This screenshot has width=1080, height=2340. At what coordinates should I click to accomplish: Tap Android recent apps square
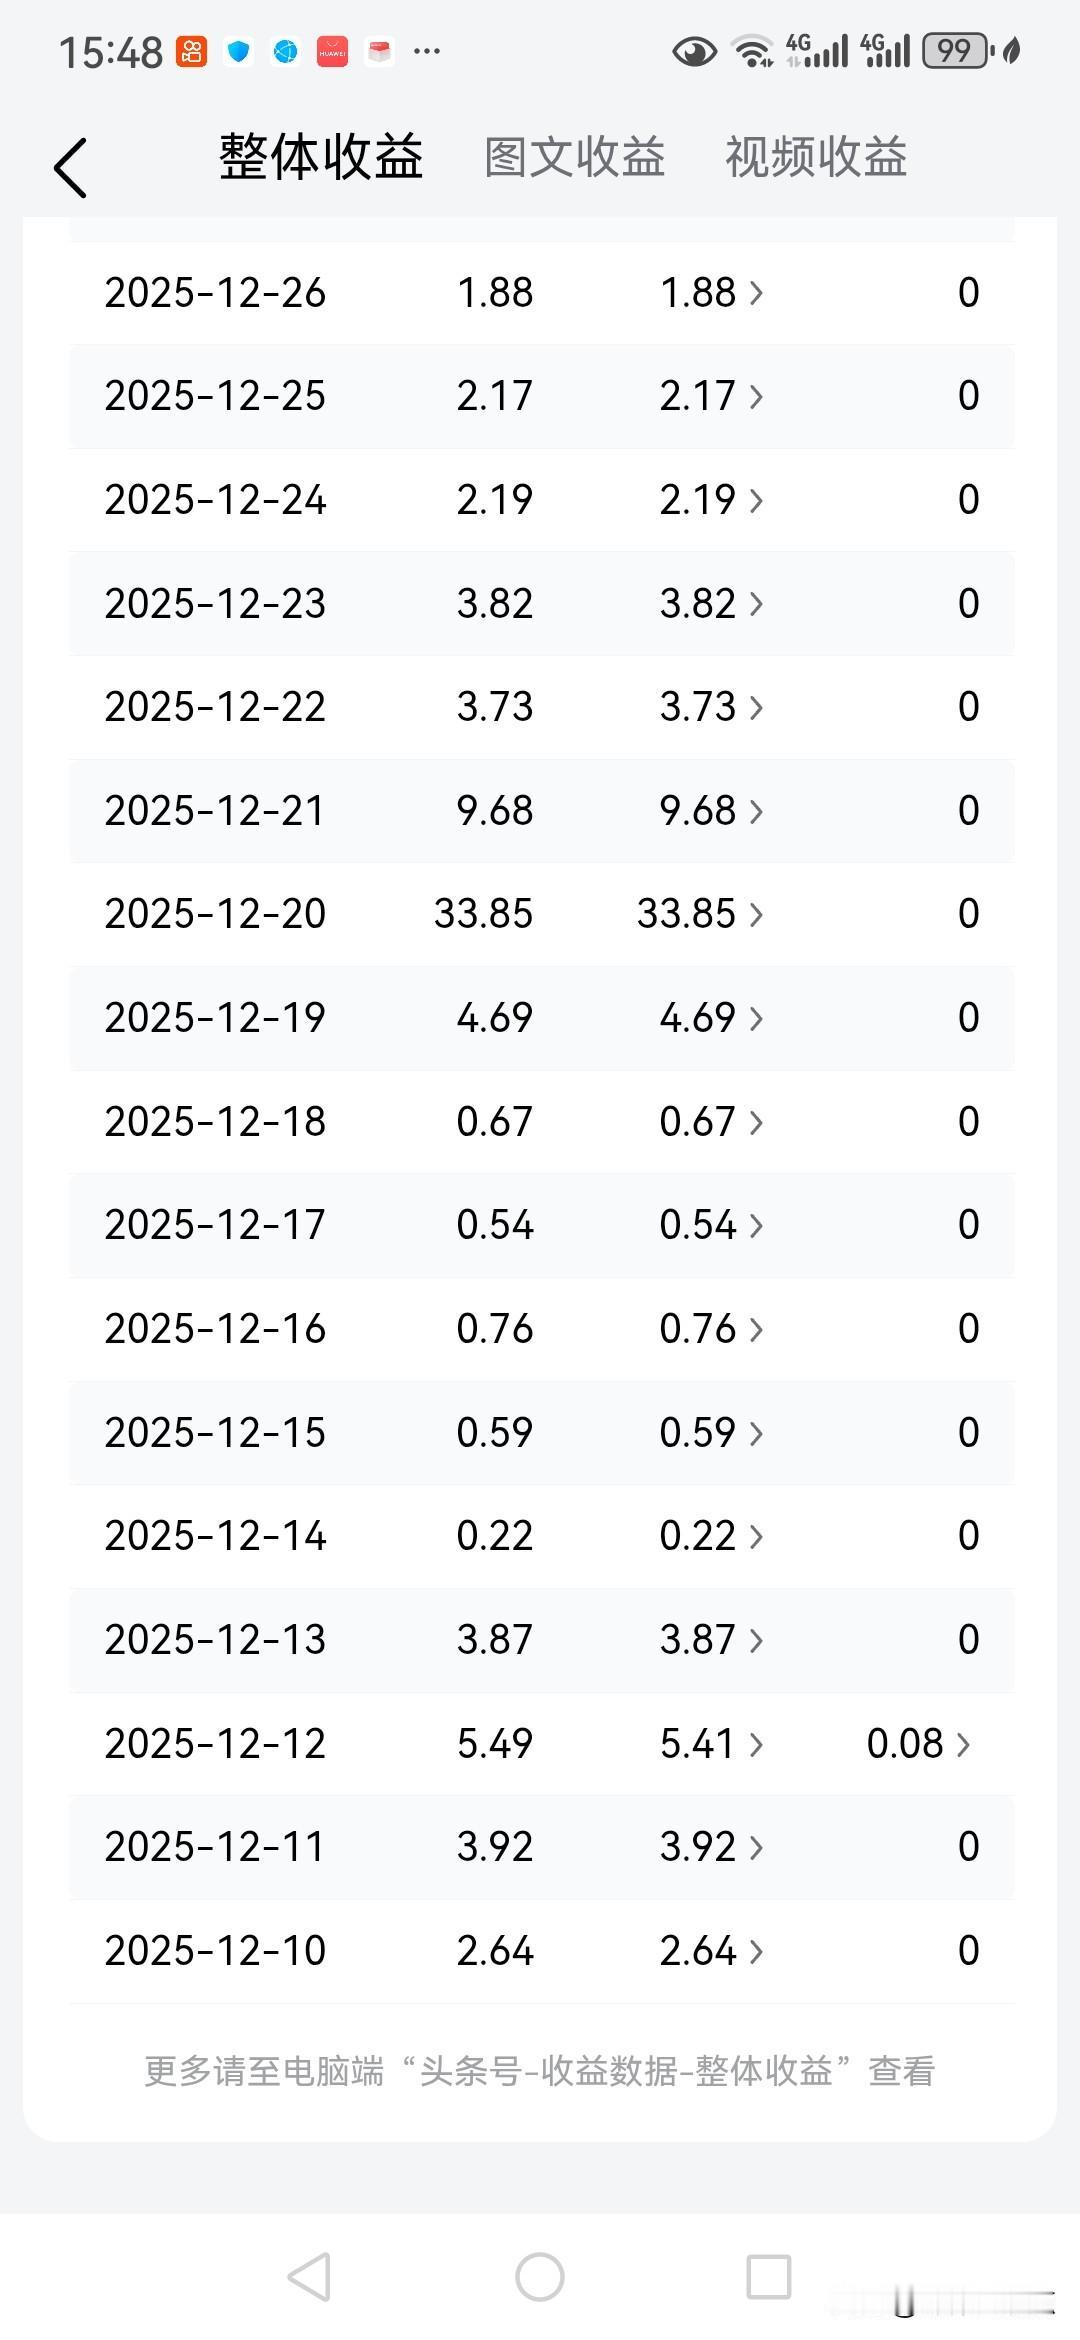pyautogui.click(x=769, y=2277)
